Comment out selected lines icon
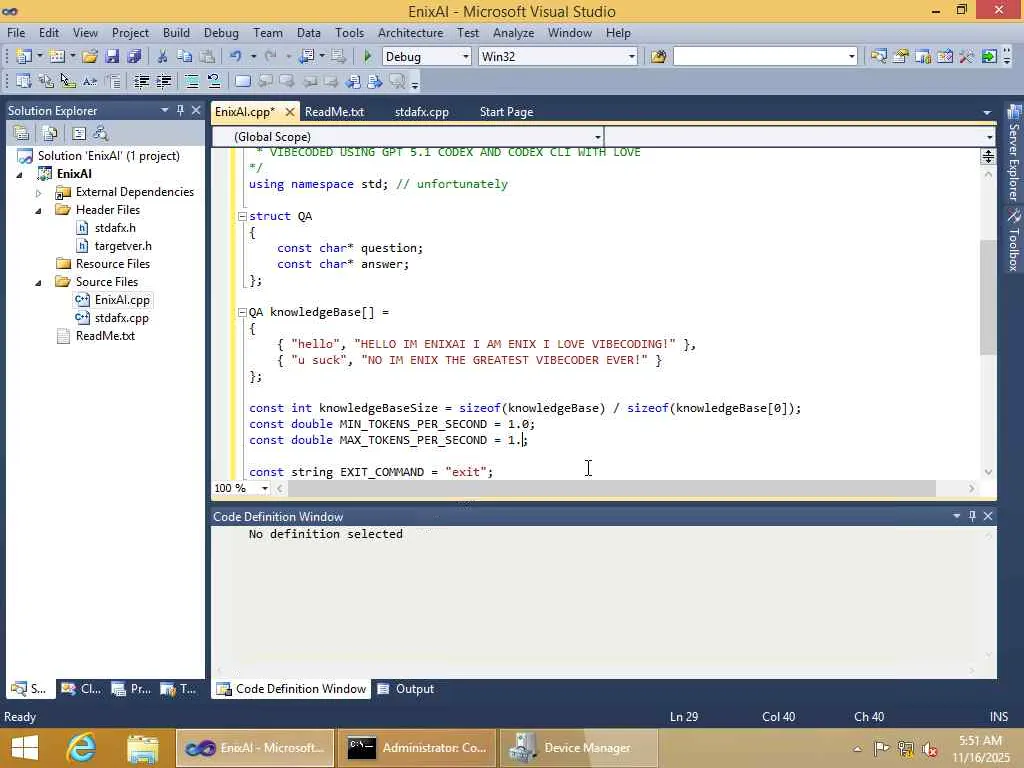The image size is (1024, 768). tap(192, 81)
